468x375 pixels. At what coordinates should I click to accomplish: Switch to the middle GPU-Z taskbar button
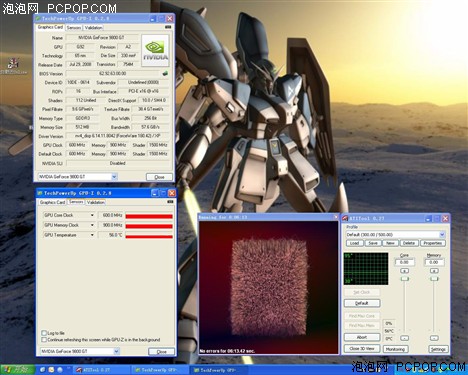(160, 370)
